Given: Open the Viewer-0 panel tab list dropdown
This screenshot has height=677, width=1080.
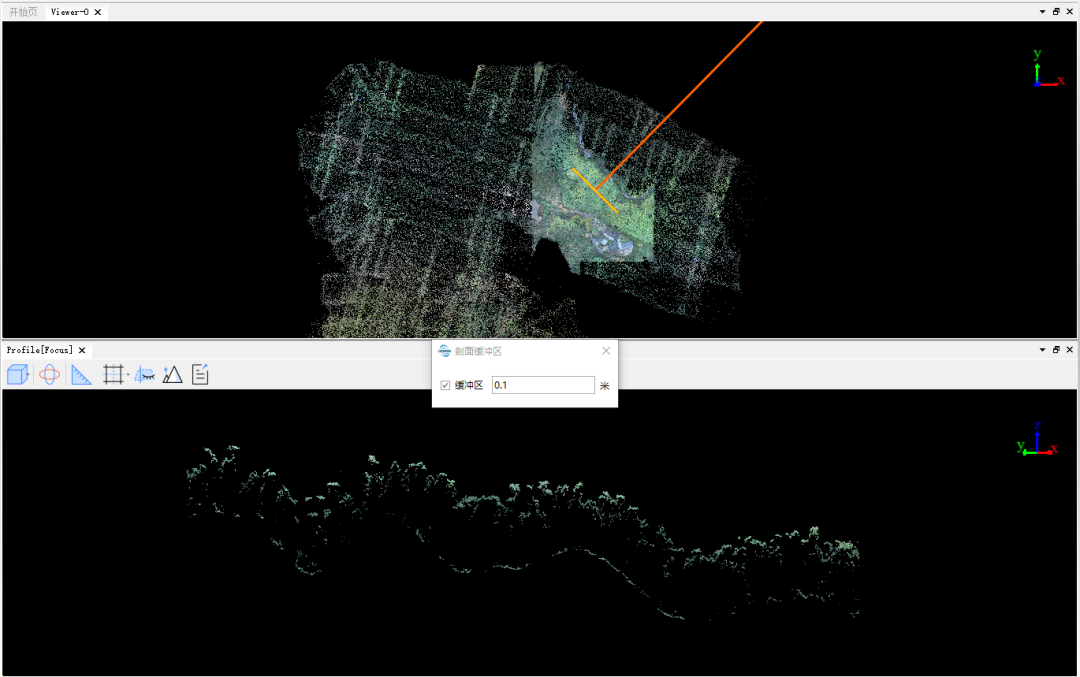Looking at the screenshot, I should (x=1042, y=12).
